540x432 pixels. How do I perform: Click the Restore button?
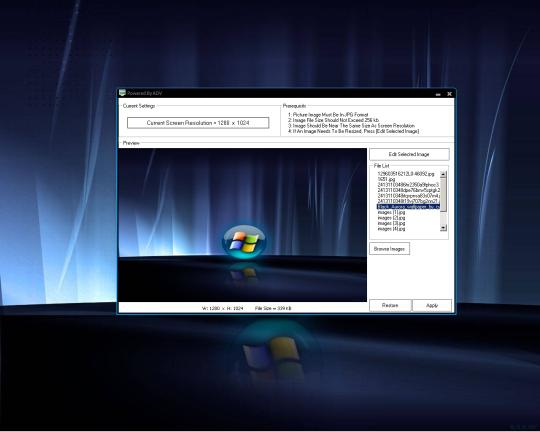click(x=390, y=305)
